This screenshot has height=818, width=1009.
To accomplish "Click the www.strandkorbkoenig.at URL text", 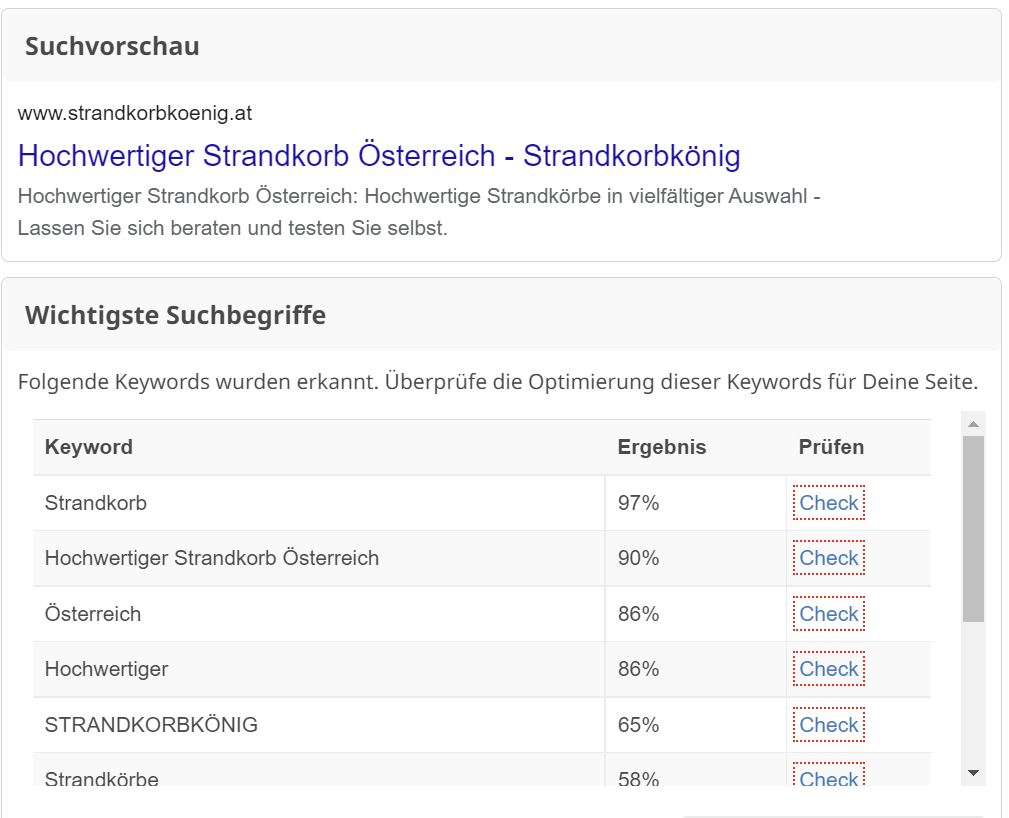I will tap(134, 113).
